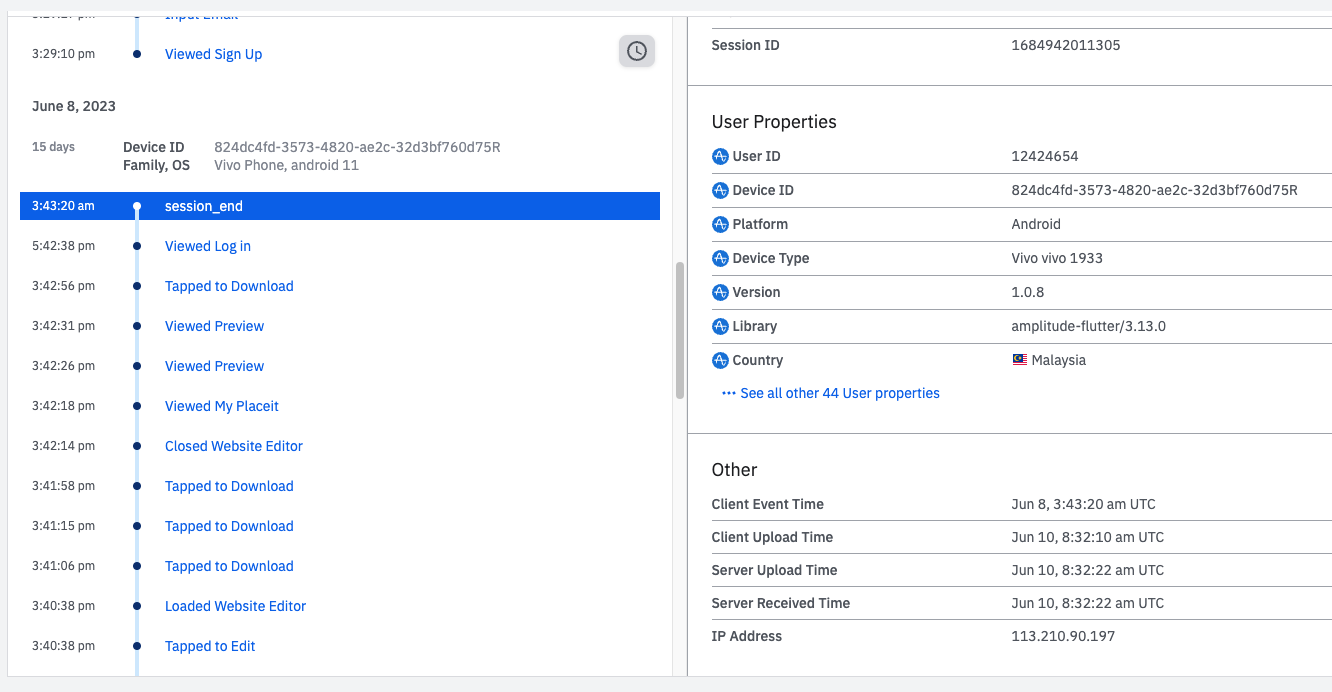Click the Amplitude icon next to Device Type
Image resolution: width=1332 pixels, height=692 pixels.
[720, 258]
